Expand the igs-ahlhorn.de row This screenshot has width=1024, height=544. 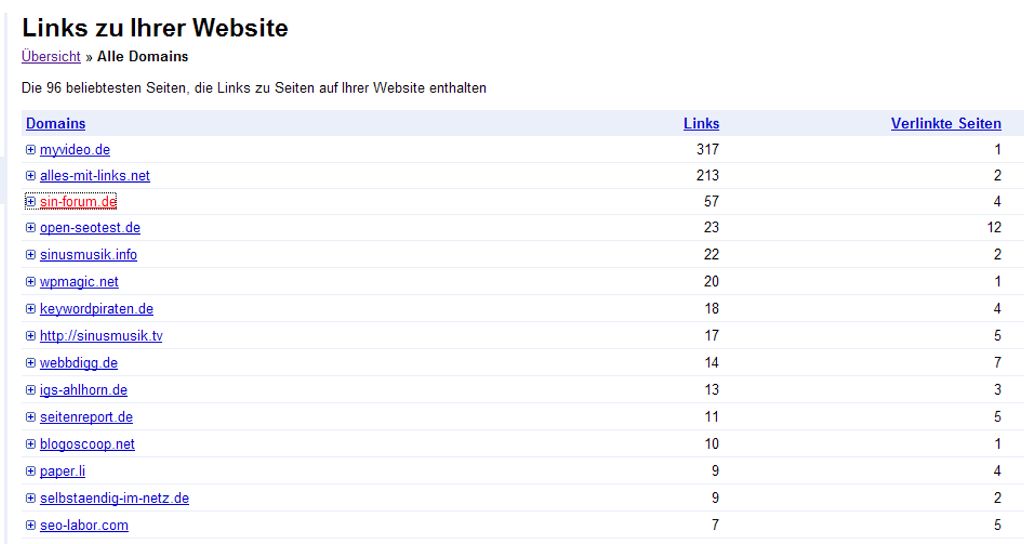tap(31, 391)
